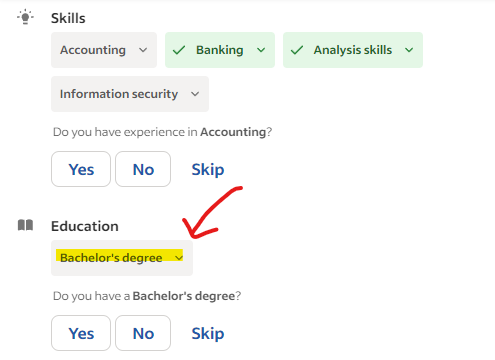The image size is (495, 360).
Task: Select the highlighted Bachelor's degree label
Action: [111, 258]
